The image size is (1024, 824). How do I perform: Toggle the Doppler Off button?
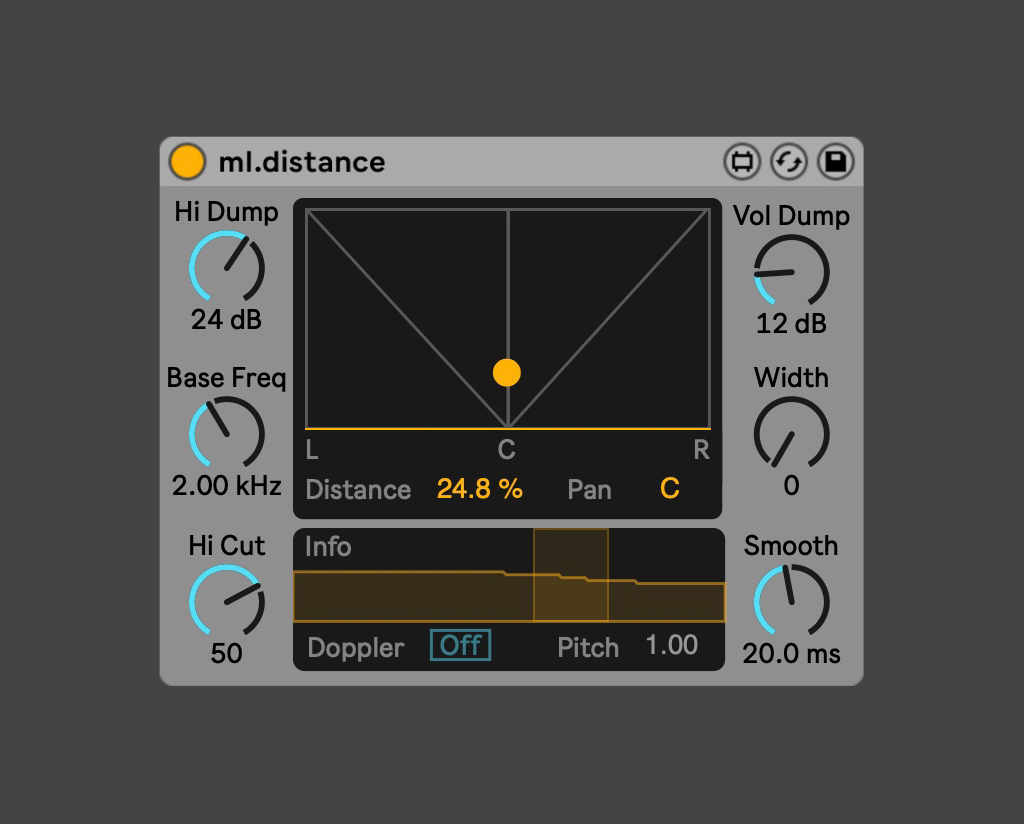(x=460, y=645)
